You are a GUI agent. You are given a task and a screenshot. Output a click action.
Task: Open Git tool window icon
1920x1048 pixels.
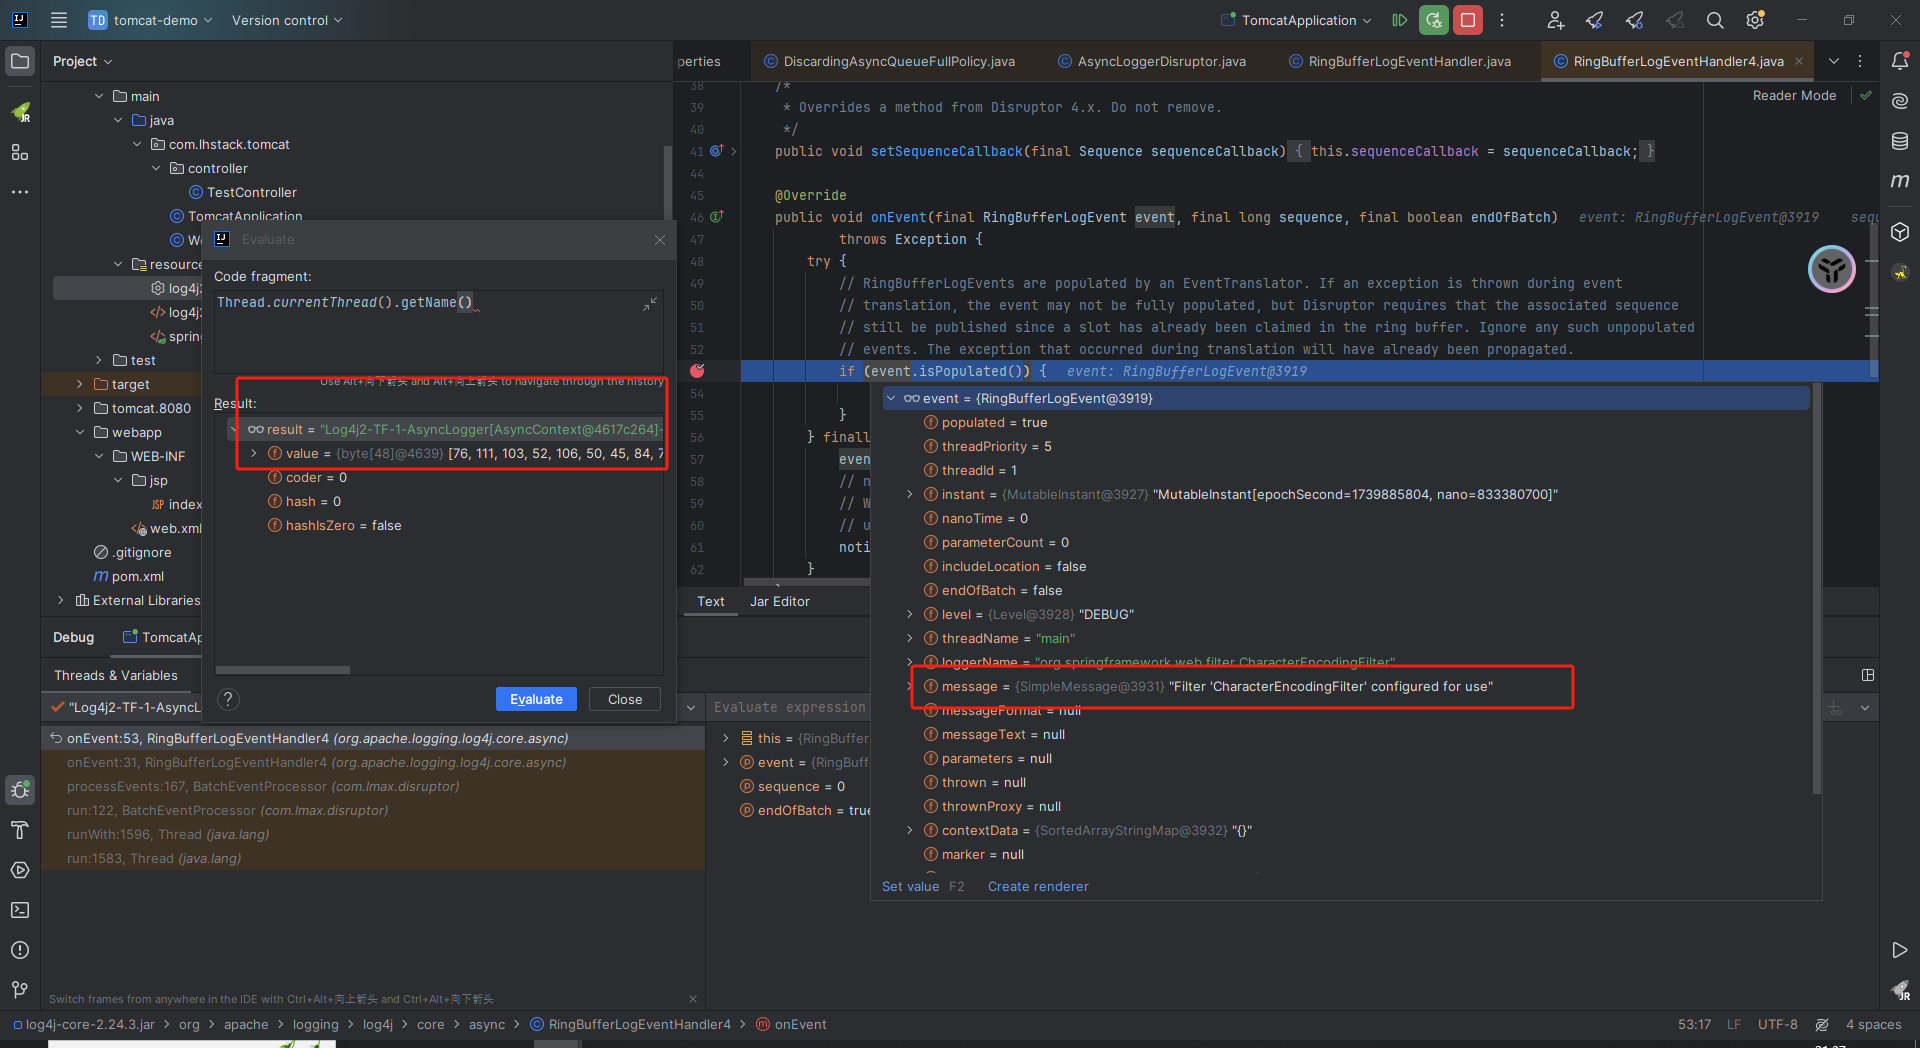tap(20, 990)
